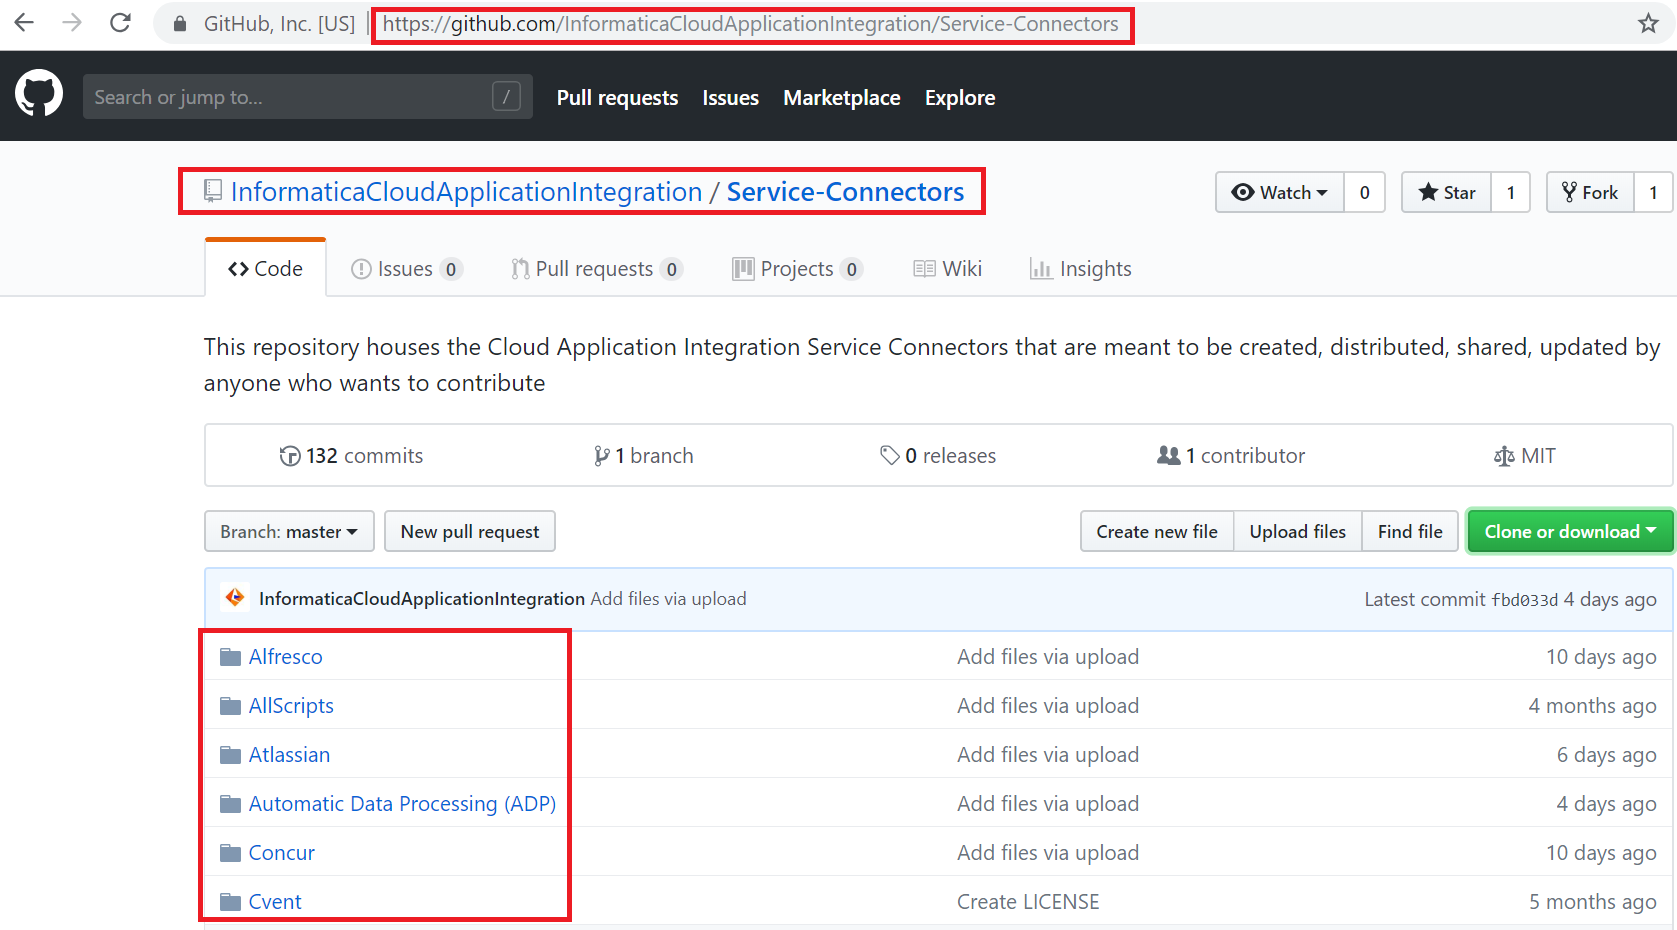1677x930 pixels.
Task: Expand the Clone or download dropdown
Action: [1570, 531]
